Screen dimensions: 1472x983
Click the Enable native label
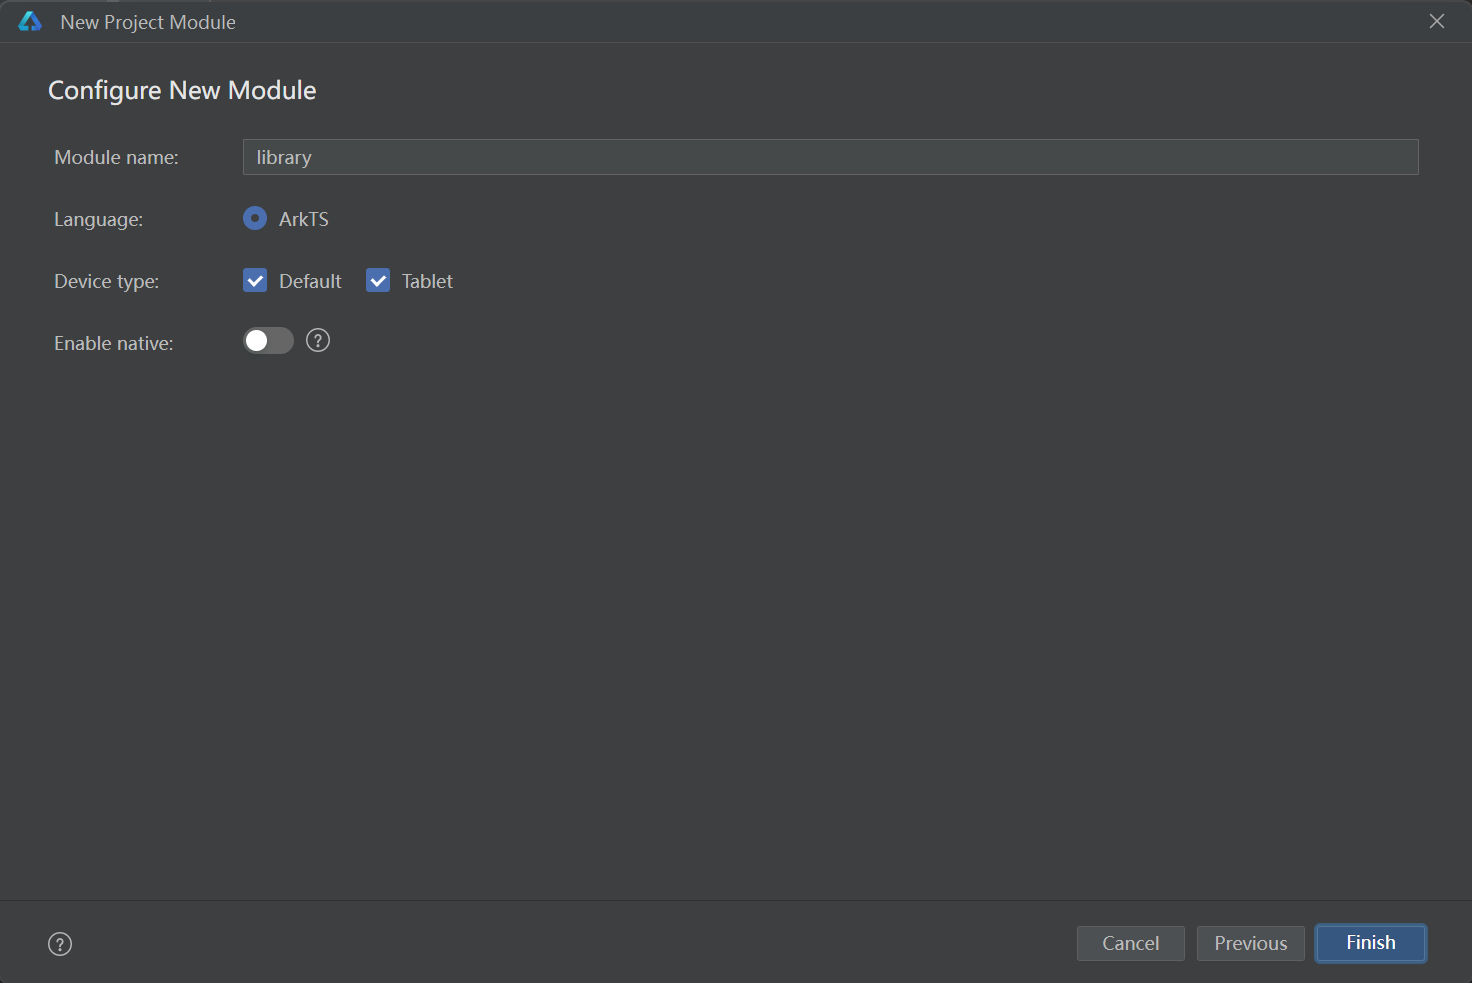(x=113, y=343)
